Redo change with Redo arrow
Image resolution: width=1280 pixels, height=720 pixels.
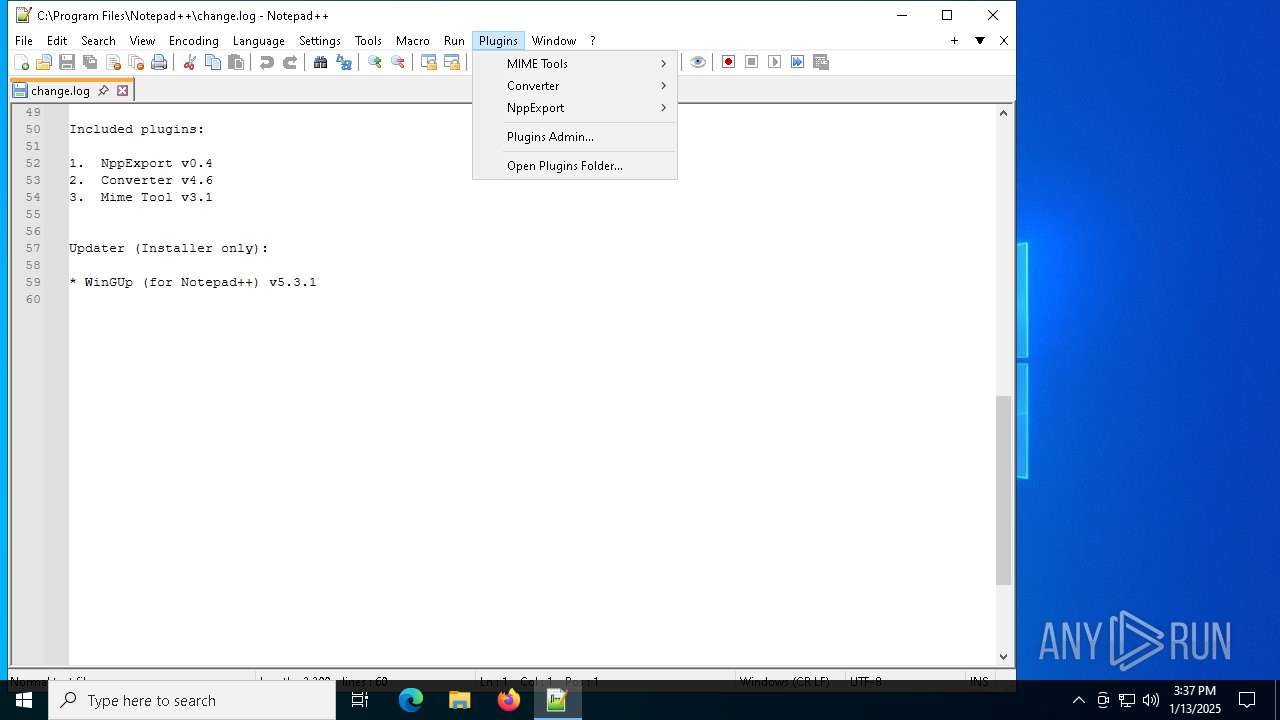(x=290, y=62)
